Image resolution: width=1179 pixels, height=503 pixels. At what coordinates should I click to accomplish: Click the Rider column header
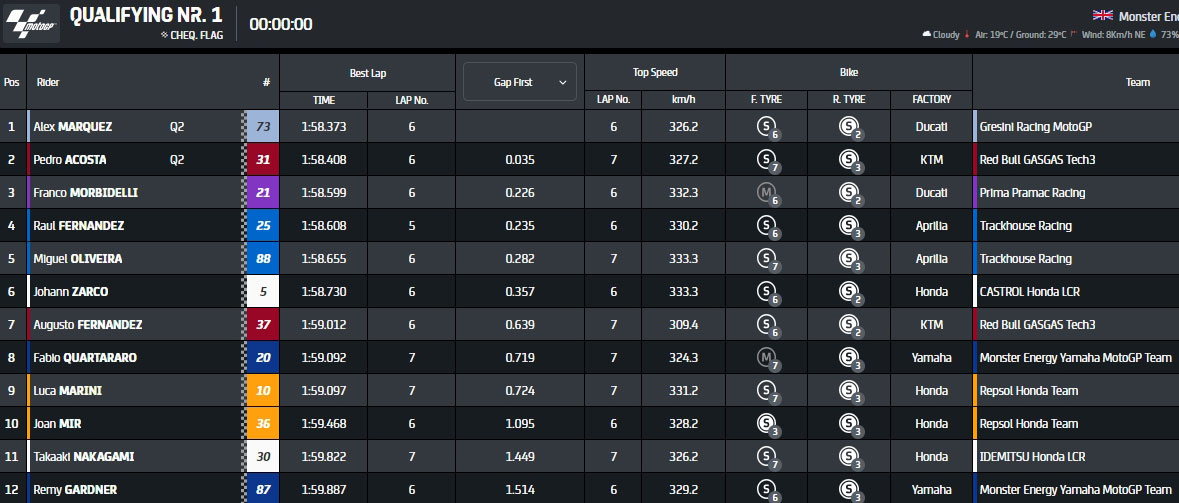point(48,83)
